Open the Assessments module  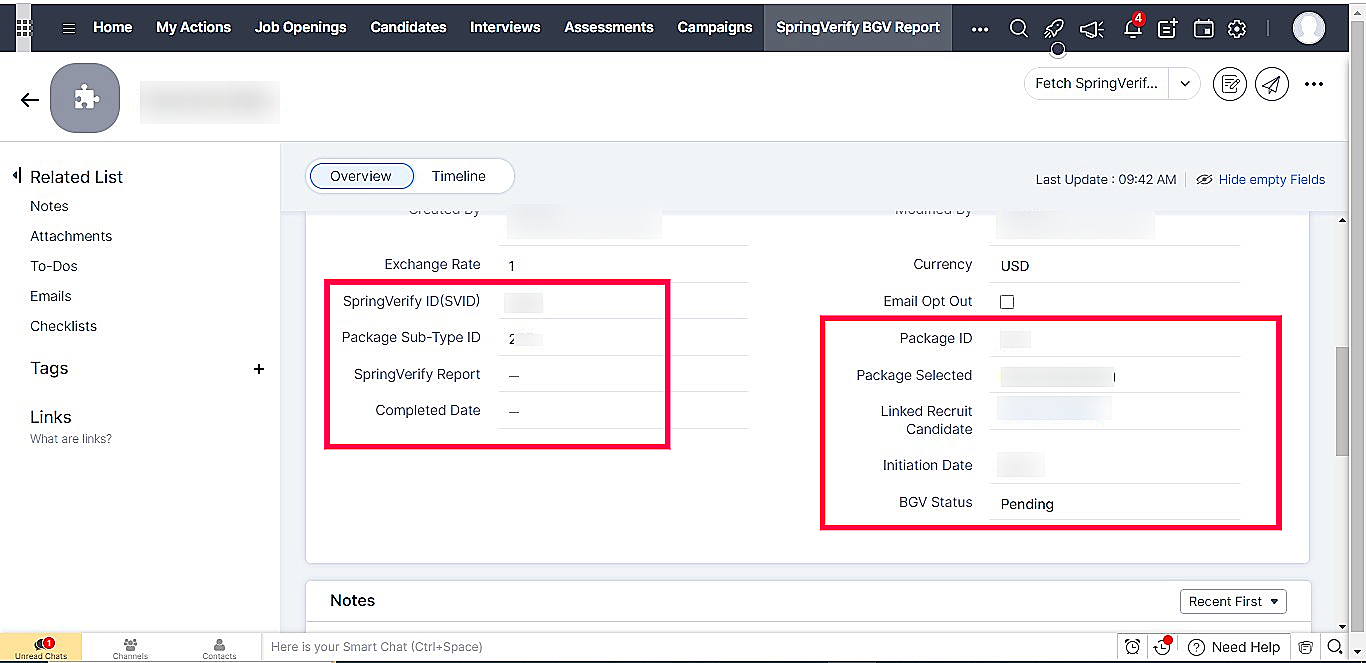(x=609, y=27)
